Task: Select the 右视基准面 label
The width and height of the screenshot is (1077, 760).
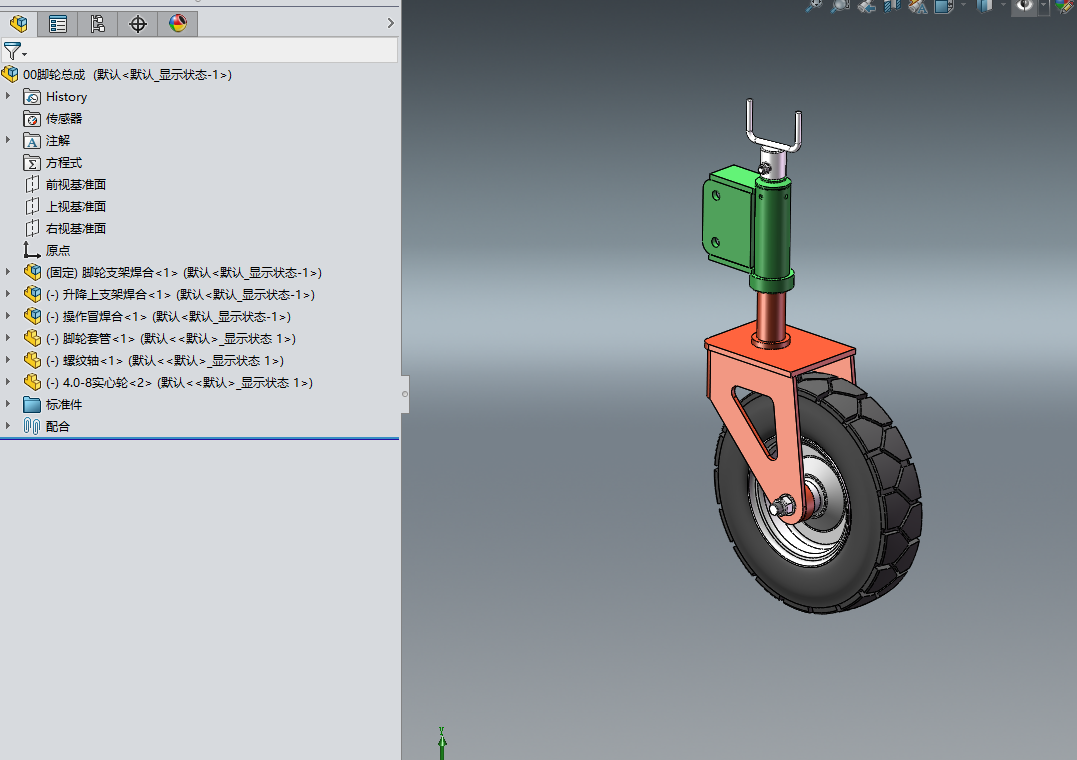Action: click(x=76, y=229)
